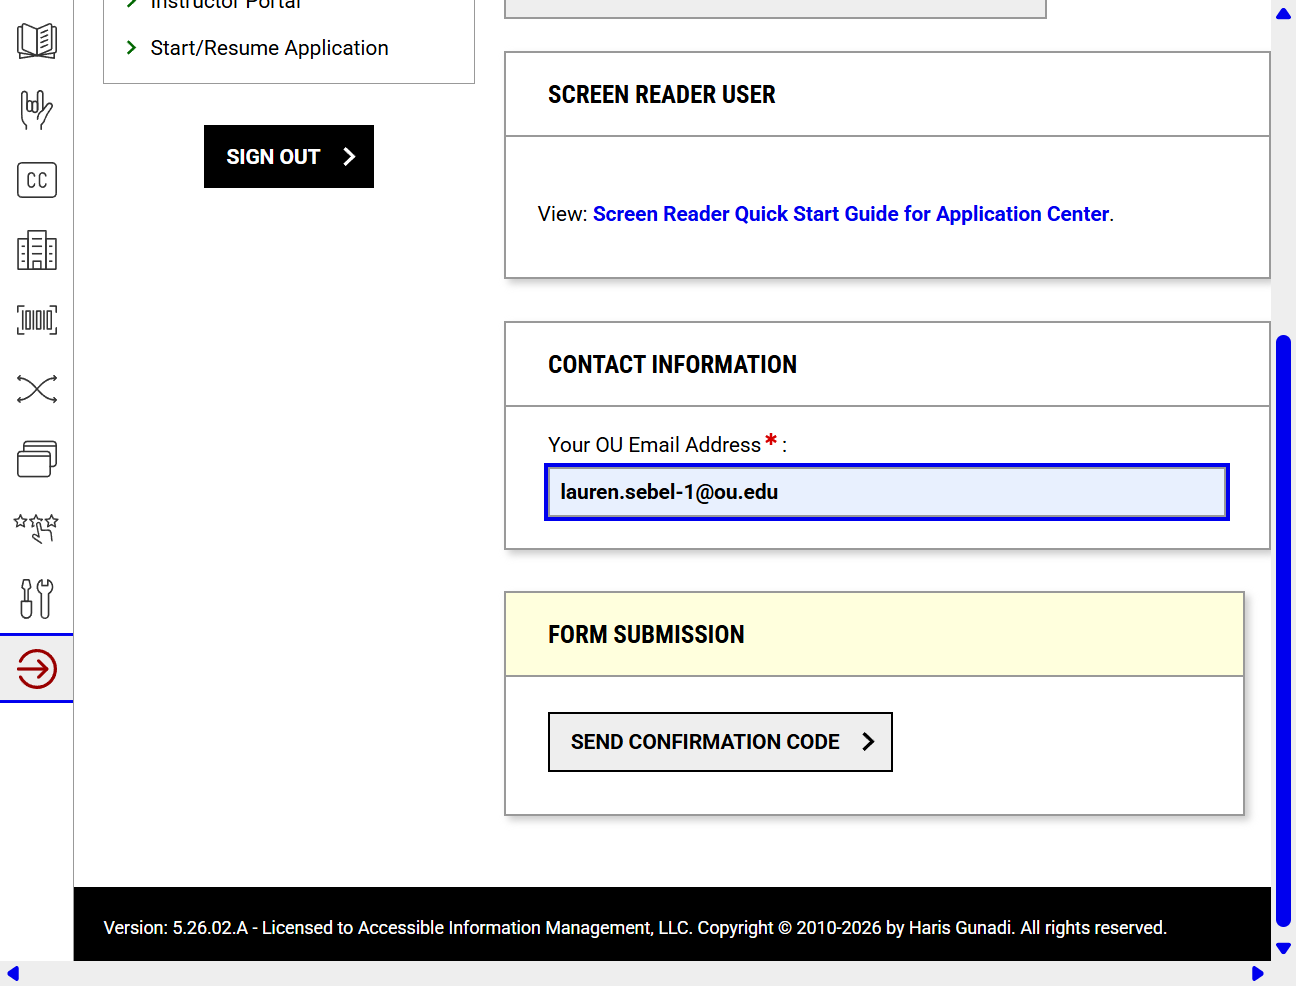Screen dimensions: 1296x986
Task: Click the scroll right arrow
Action: tap(1258, 973)
